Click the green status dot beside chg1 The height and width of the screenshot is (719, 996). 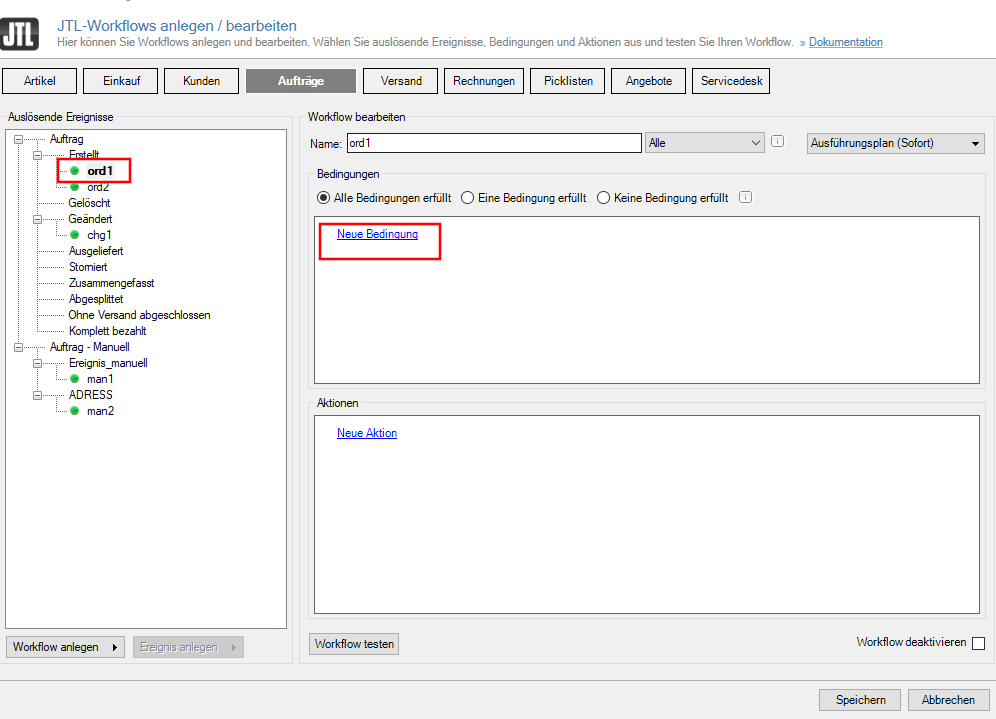click(x=75, y=235)
